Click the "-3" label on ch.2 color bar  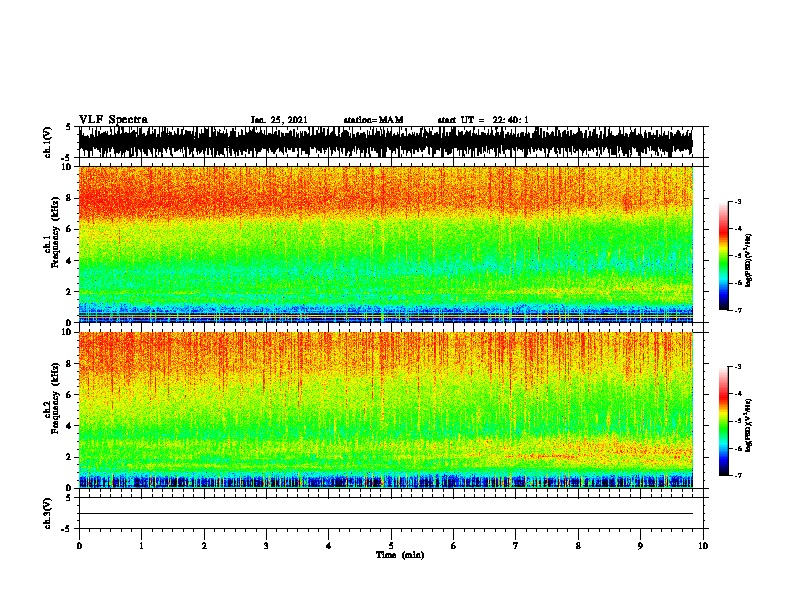coord(737,367)
